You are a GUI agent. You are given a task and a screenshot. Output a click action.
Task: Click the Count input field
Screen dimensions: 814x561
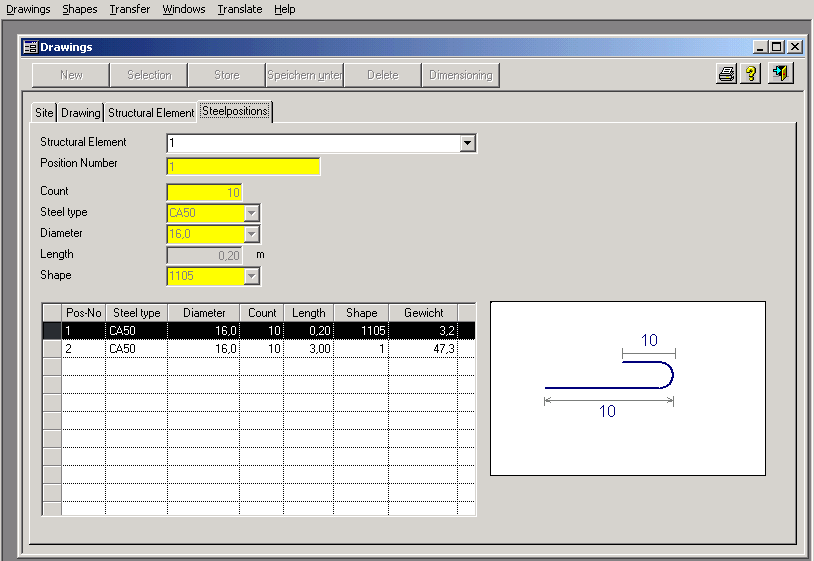pos(204,192)
